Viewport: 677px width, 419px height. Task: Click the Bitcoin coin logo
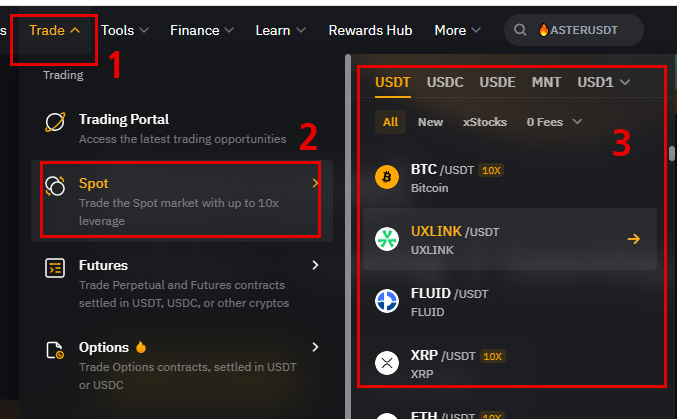click(387, 177)
